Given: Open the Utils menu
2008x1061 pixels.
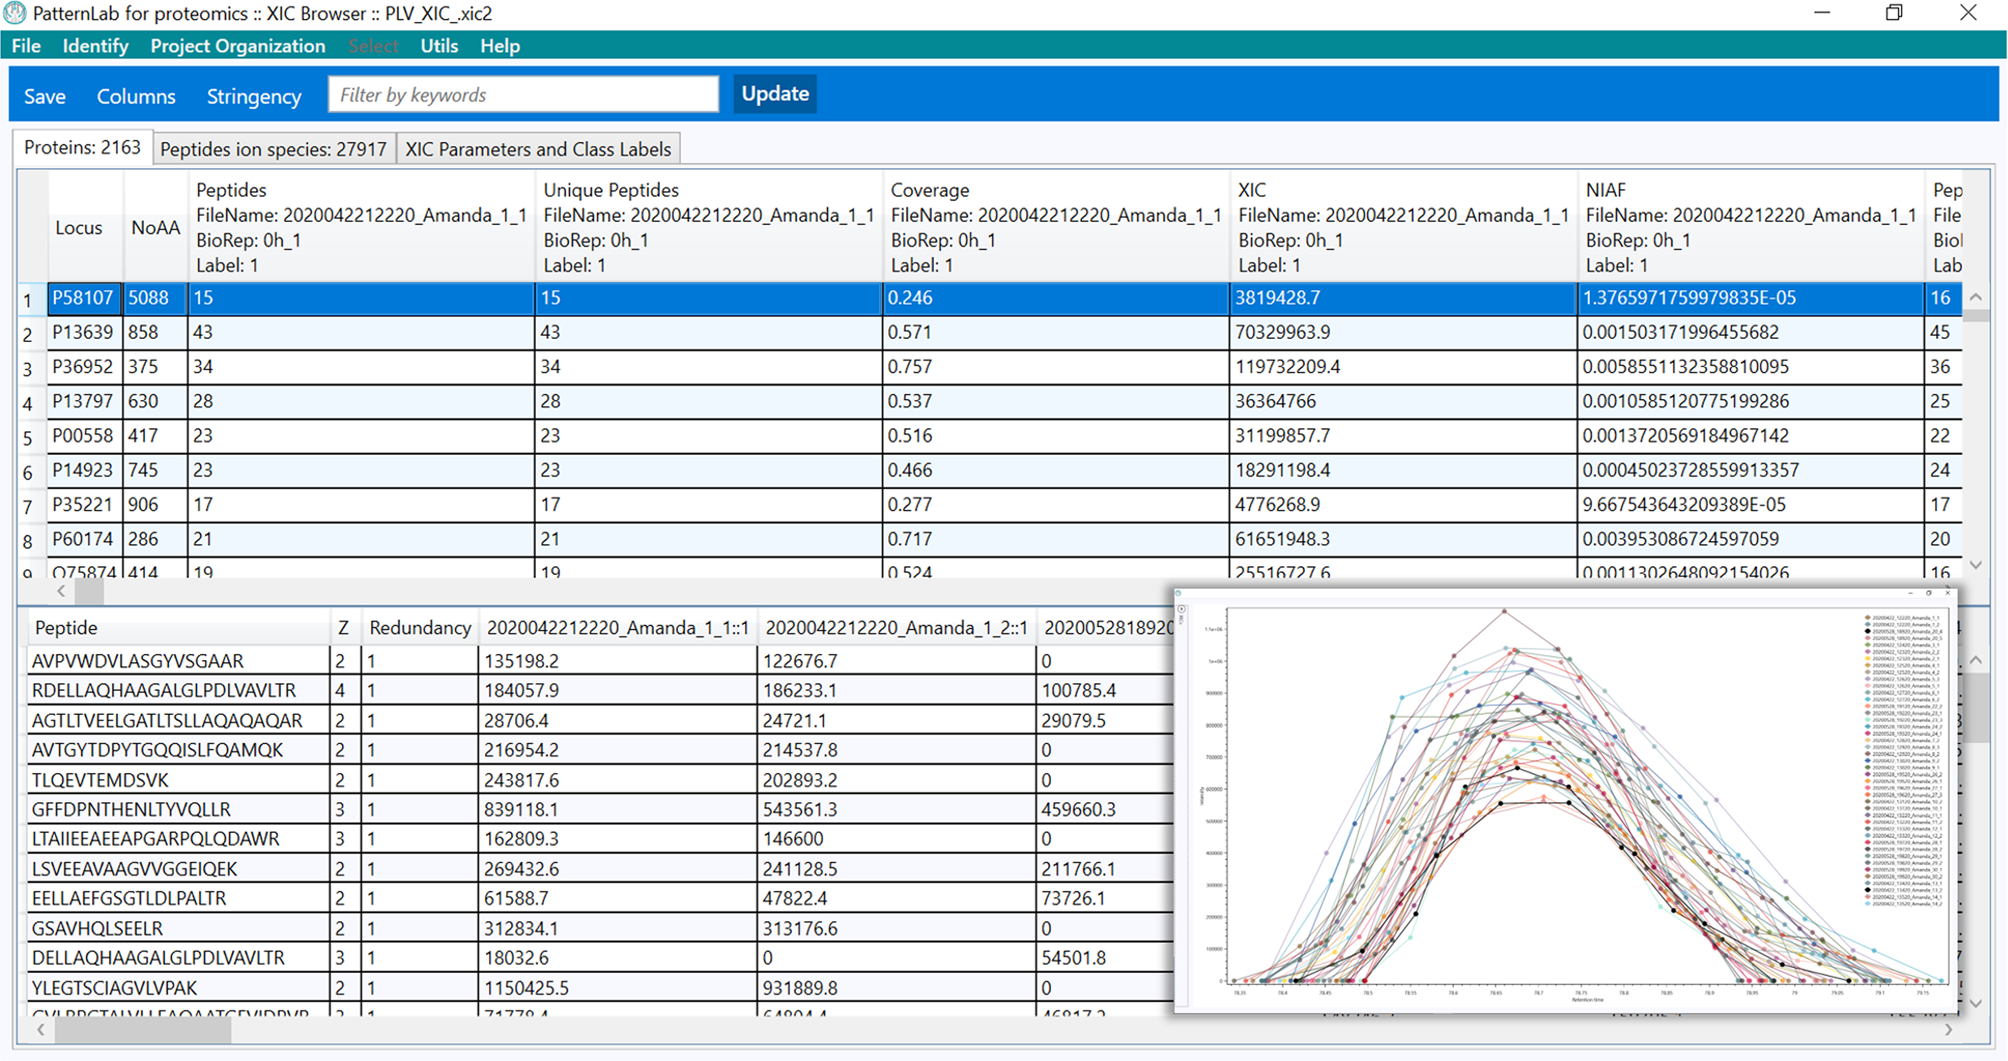Looking at the screenshot, I should click(x=439, y=46).
